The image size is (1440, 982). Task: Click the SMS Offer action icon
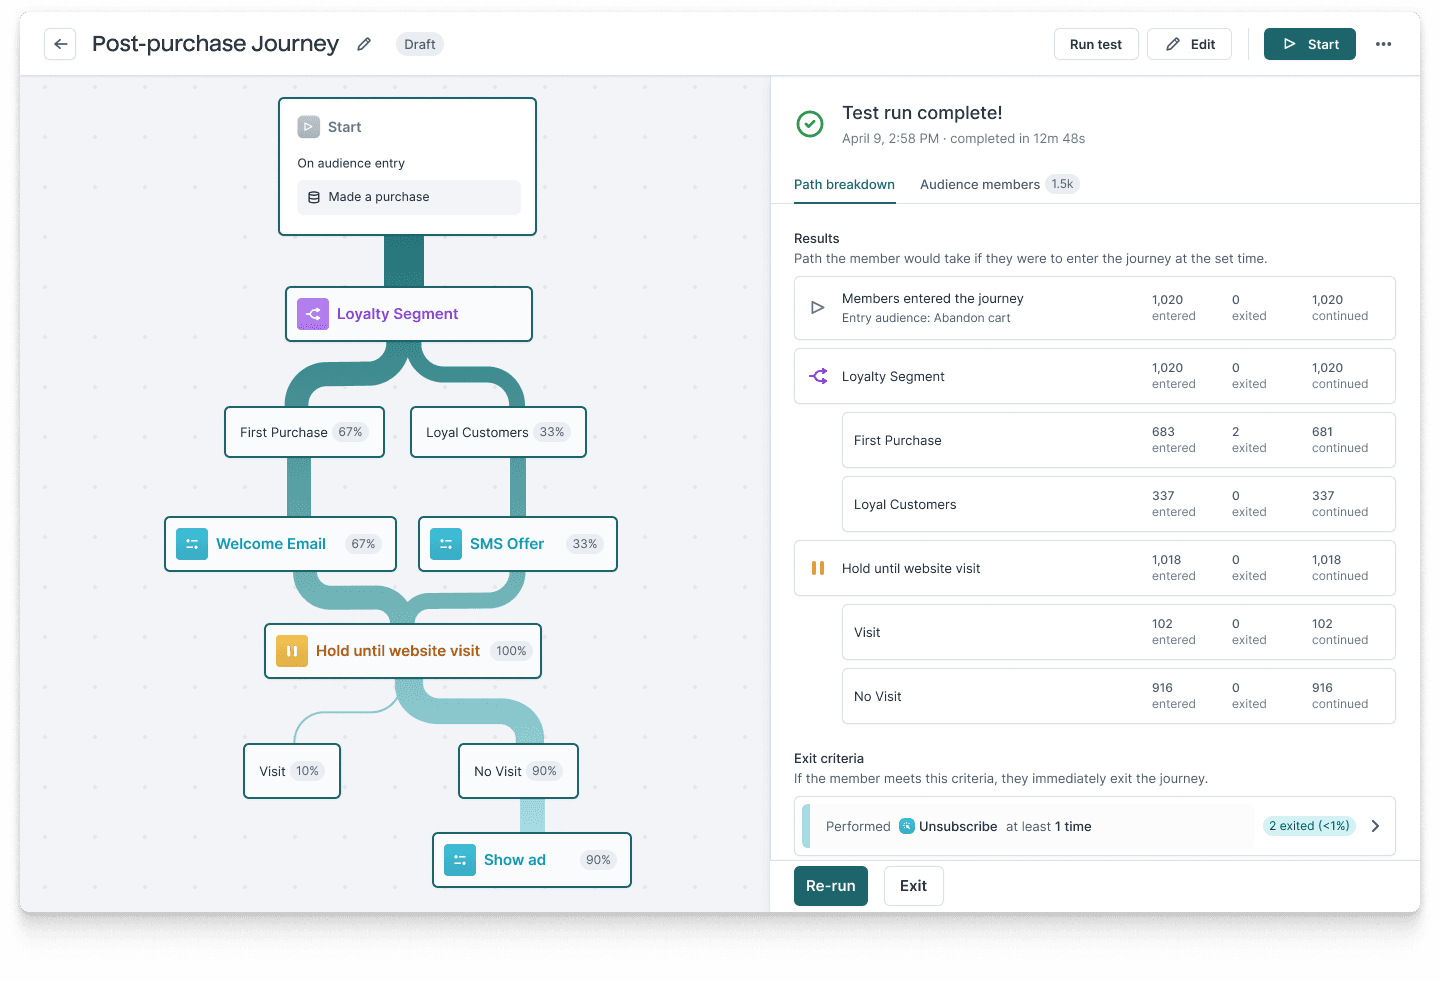(x=446, y=544)
